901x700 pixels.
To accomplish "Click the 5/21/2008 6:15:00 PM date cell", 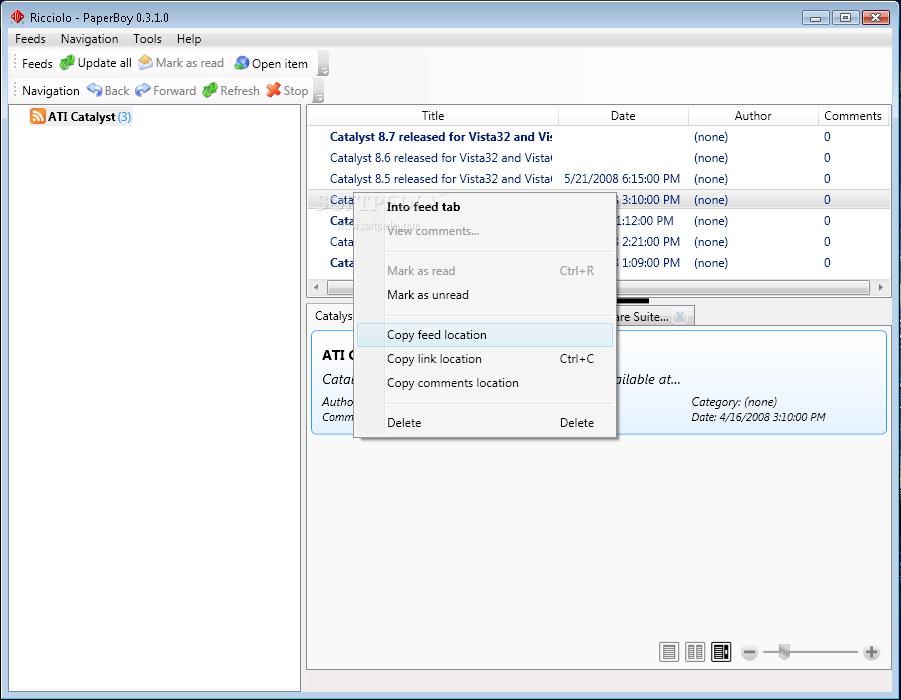I will [x=622, y=179].
